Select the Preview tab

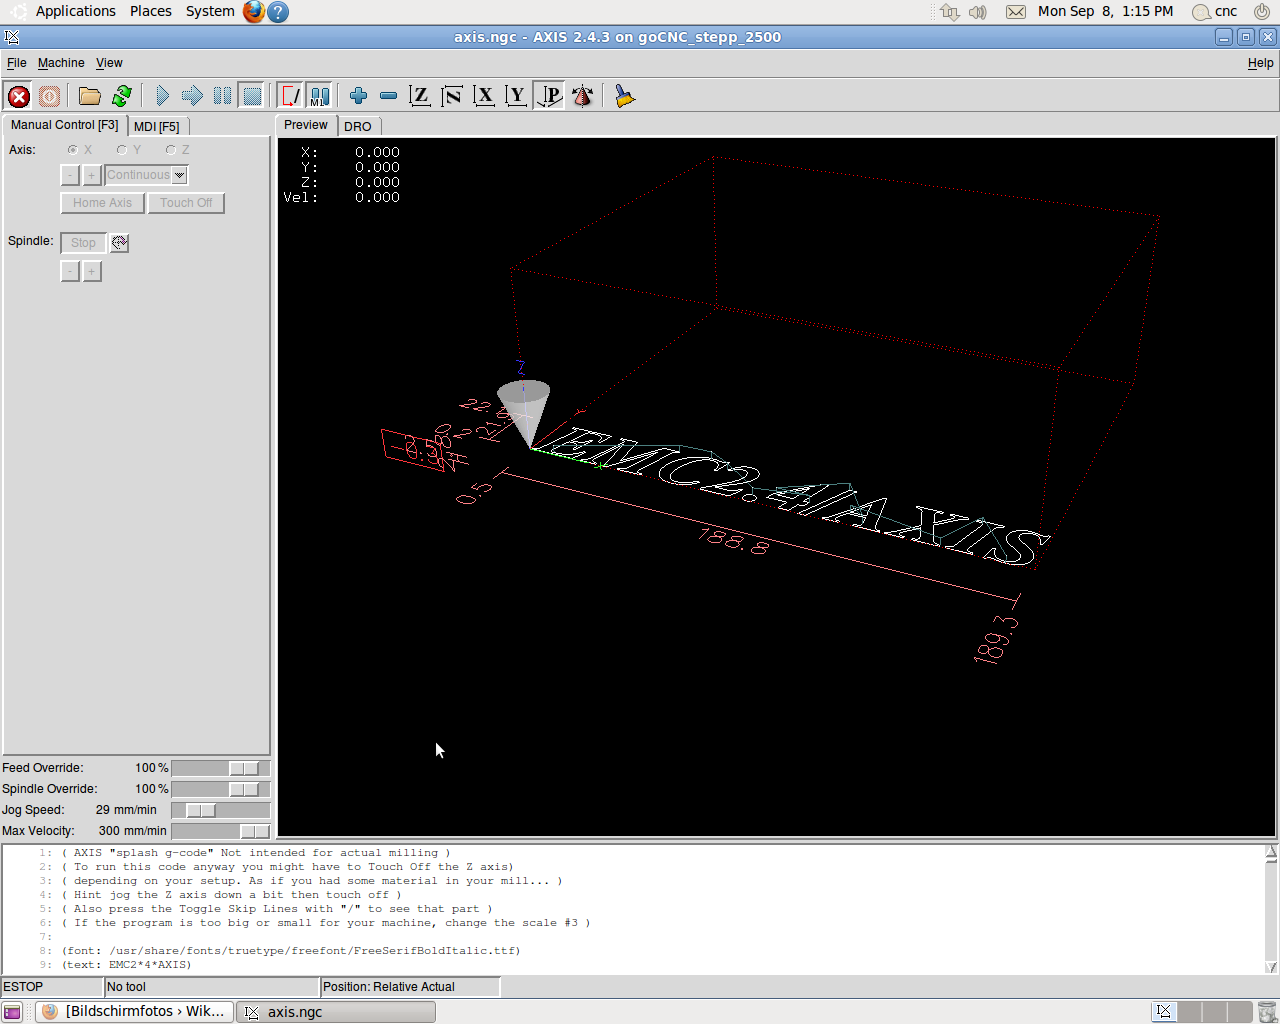click(x=306, y=125)
